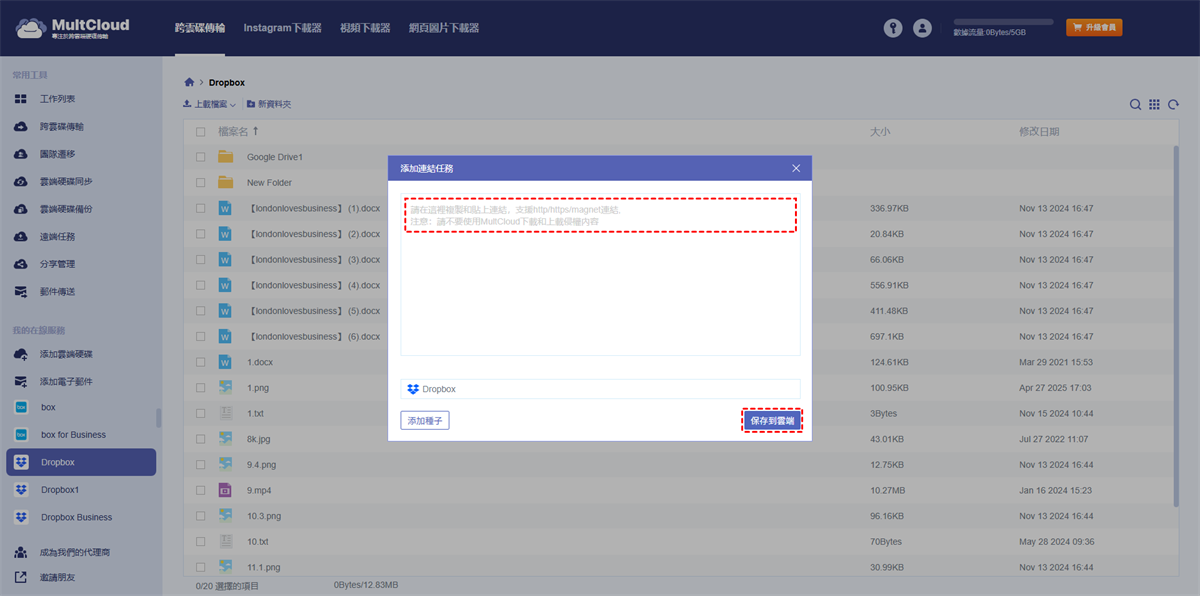The width and height of the screenshot is (1200, 596).
Task: Check the (1).docx file checkbox
Action: 201,208
